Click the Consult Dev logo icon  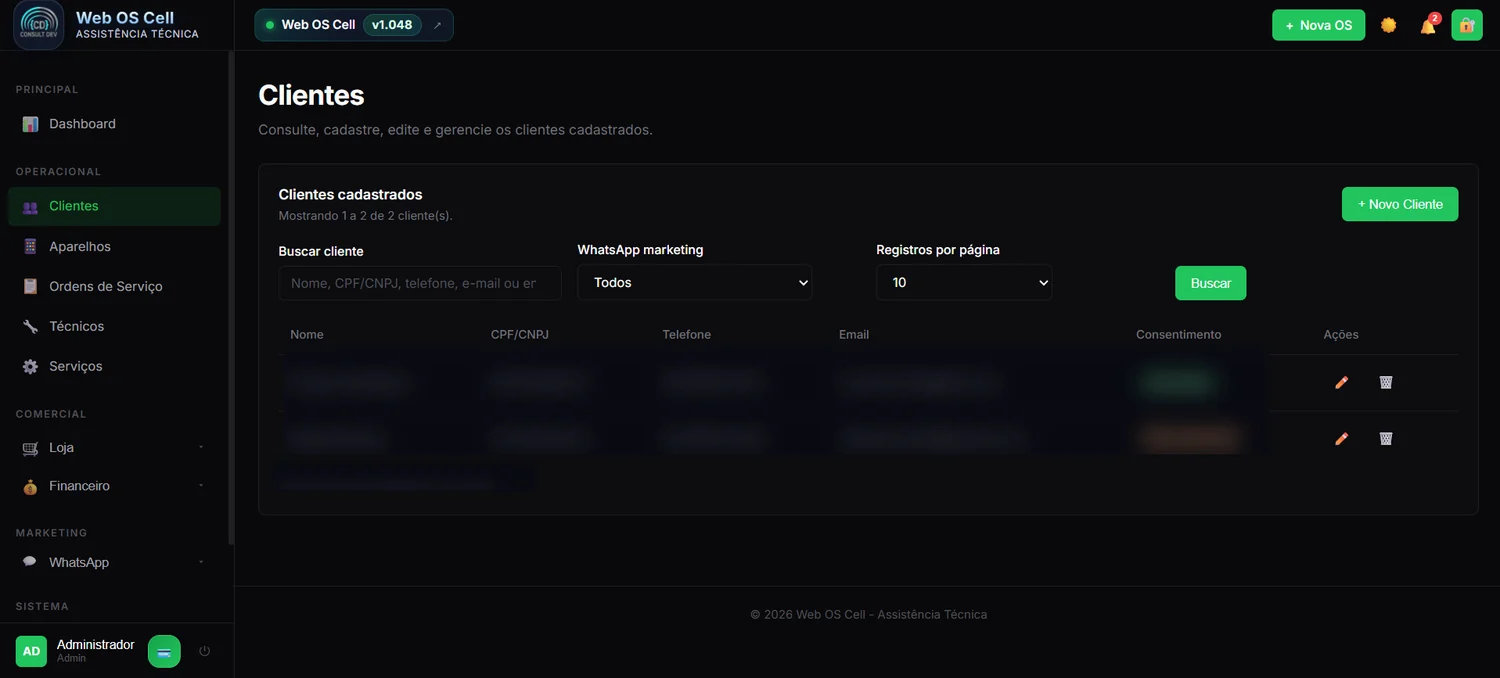tap(39, 24)
